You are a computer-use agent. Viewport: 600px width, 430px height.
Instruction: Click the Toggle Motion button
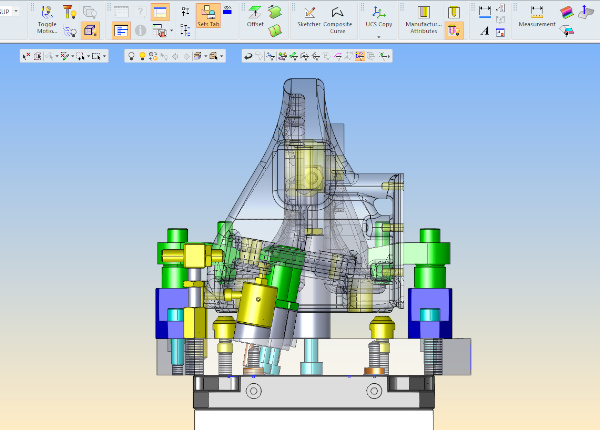point(45,17)
